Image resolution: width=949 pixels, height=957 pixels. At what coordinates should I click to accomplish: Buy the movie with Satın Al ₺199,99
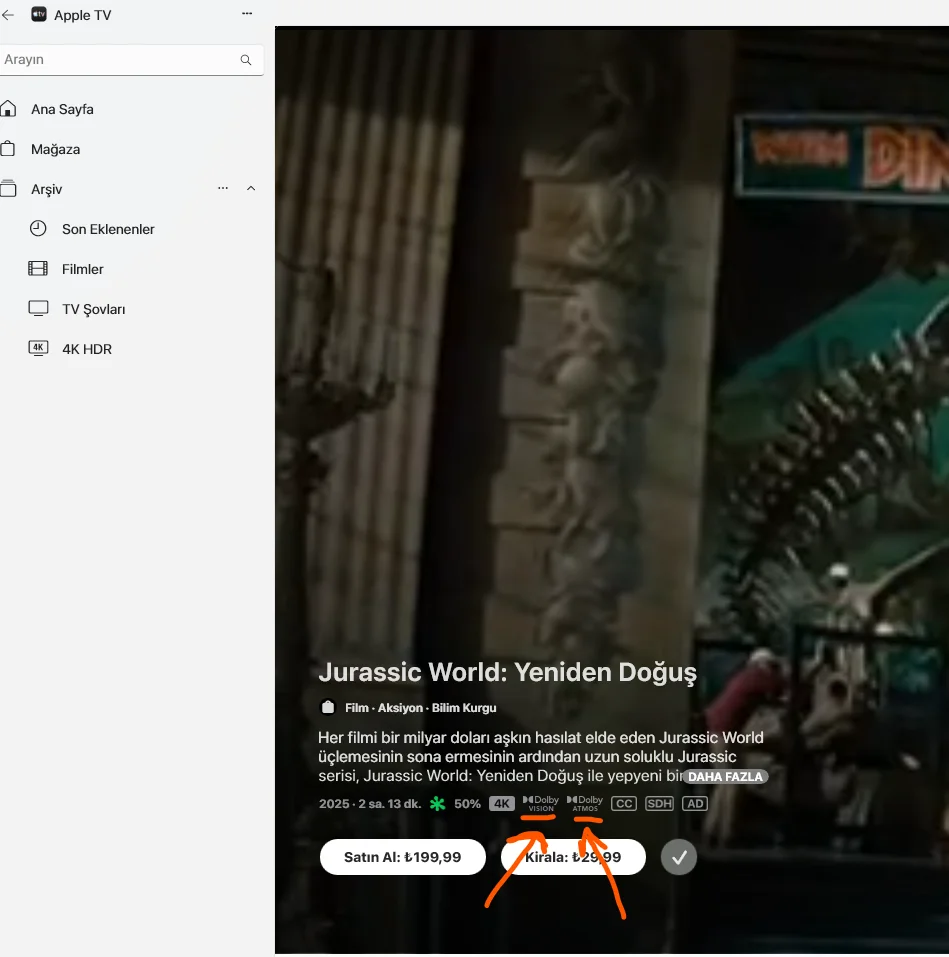pos(403,857)
